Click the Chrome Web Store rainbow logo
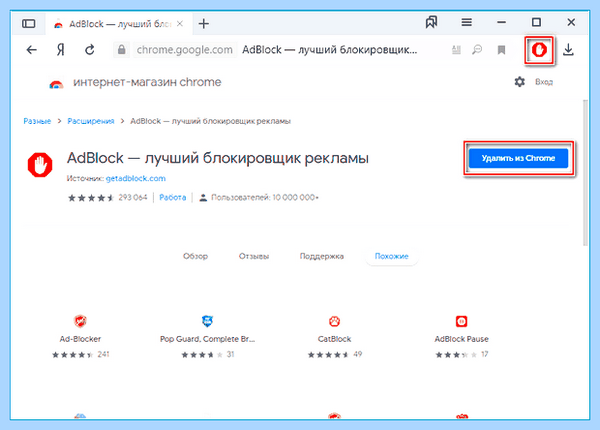Screen dimensions: 600x430 [56, 84]
